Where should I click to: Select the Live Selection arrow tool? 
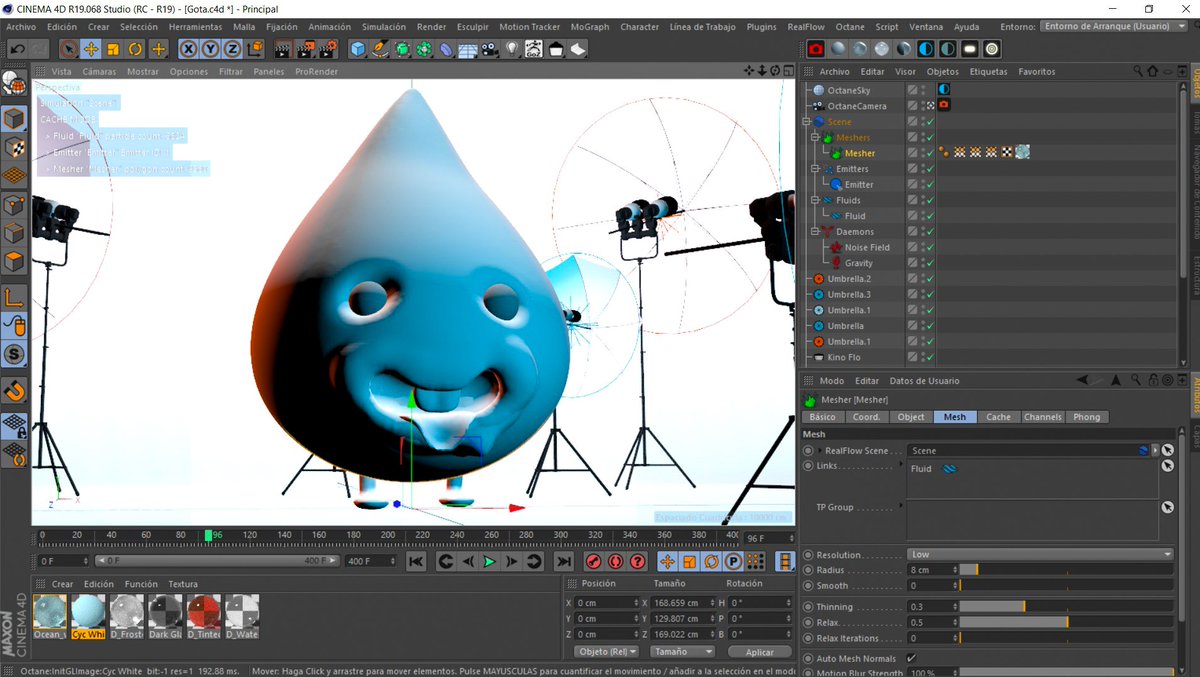coord(68,48)
